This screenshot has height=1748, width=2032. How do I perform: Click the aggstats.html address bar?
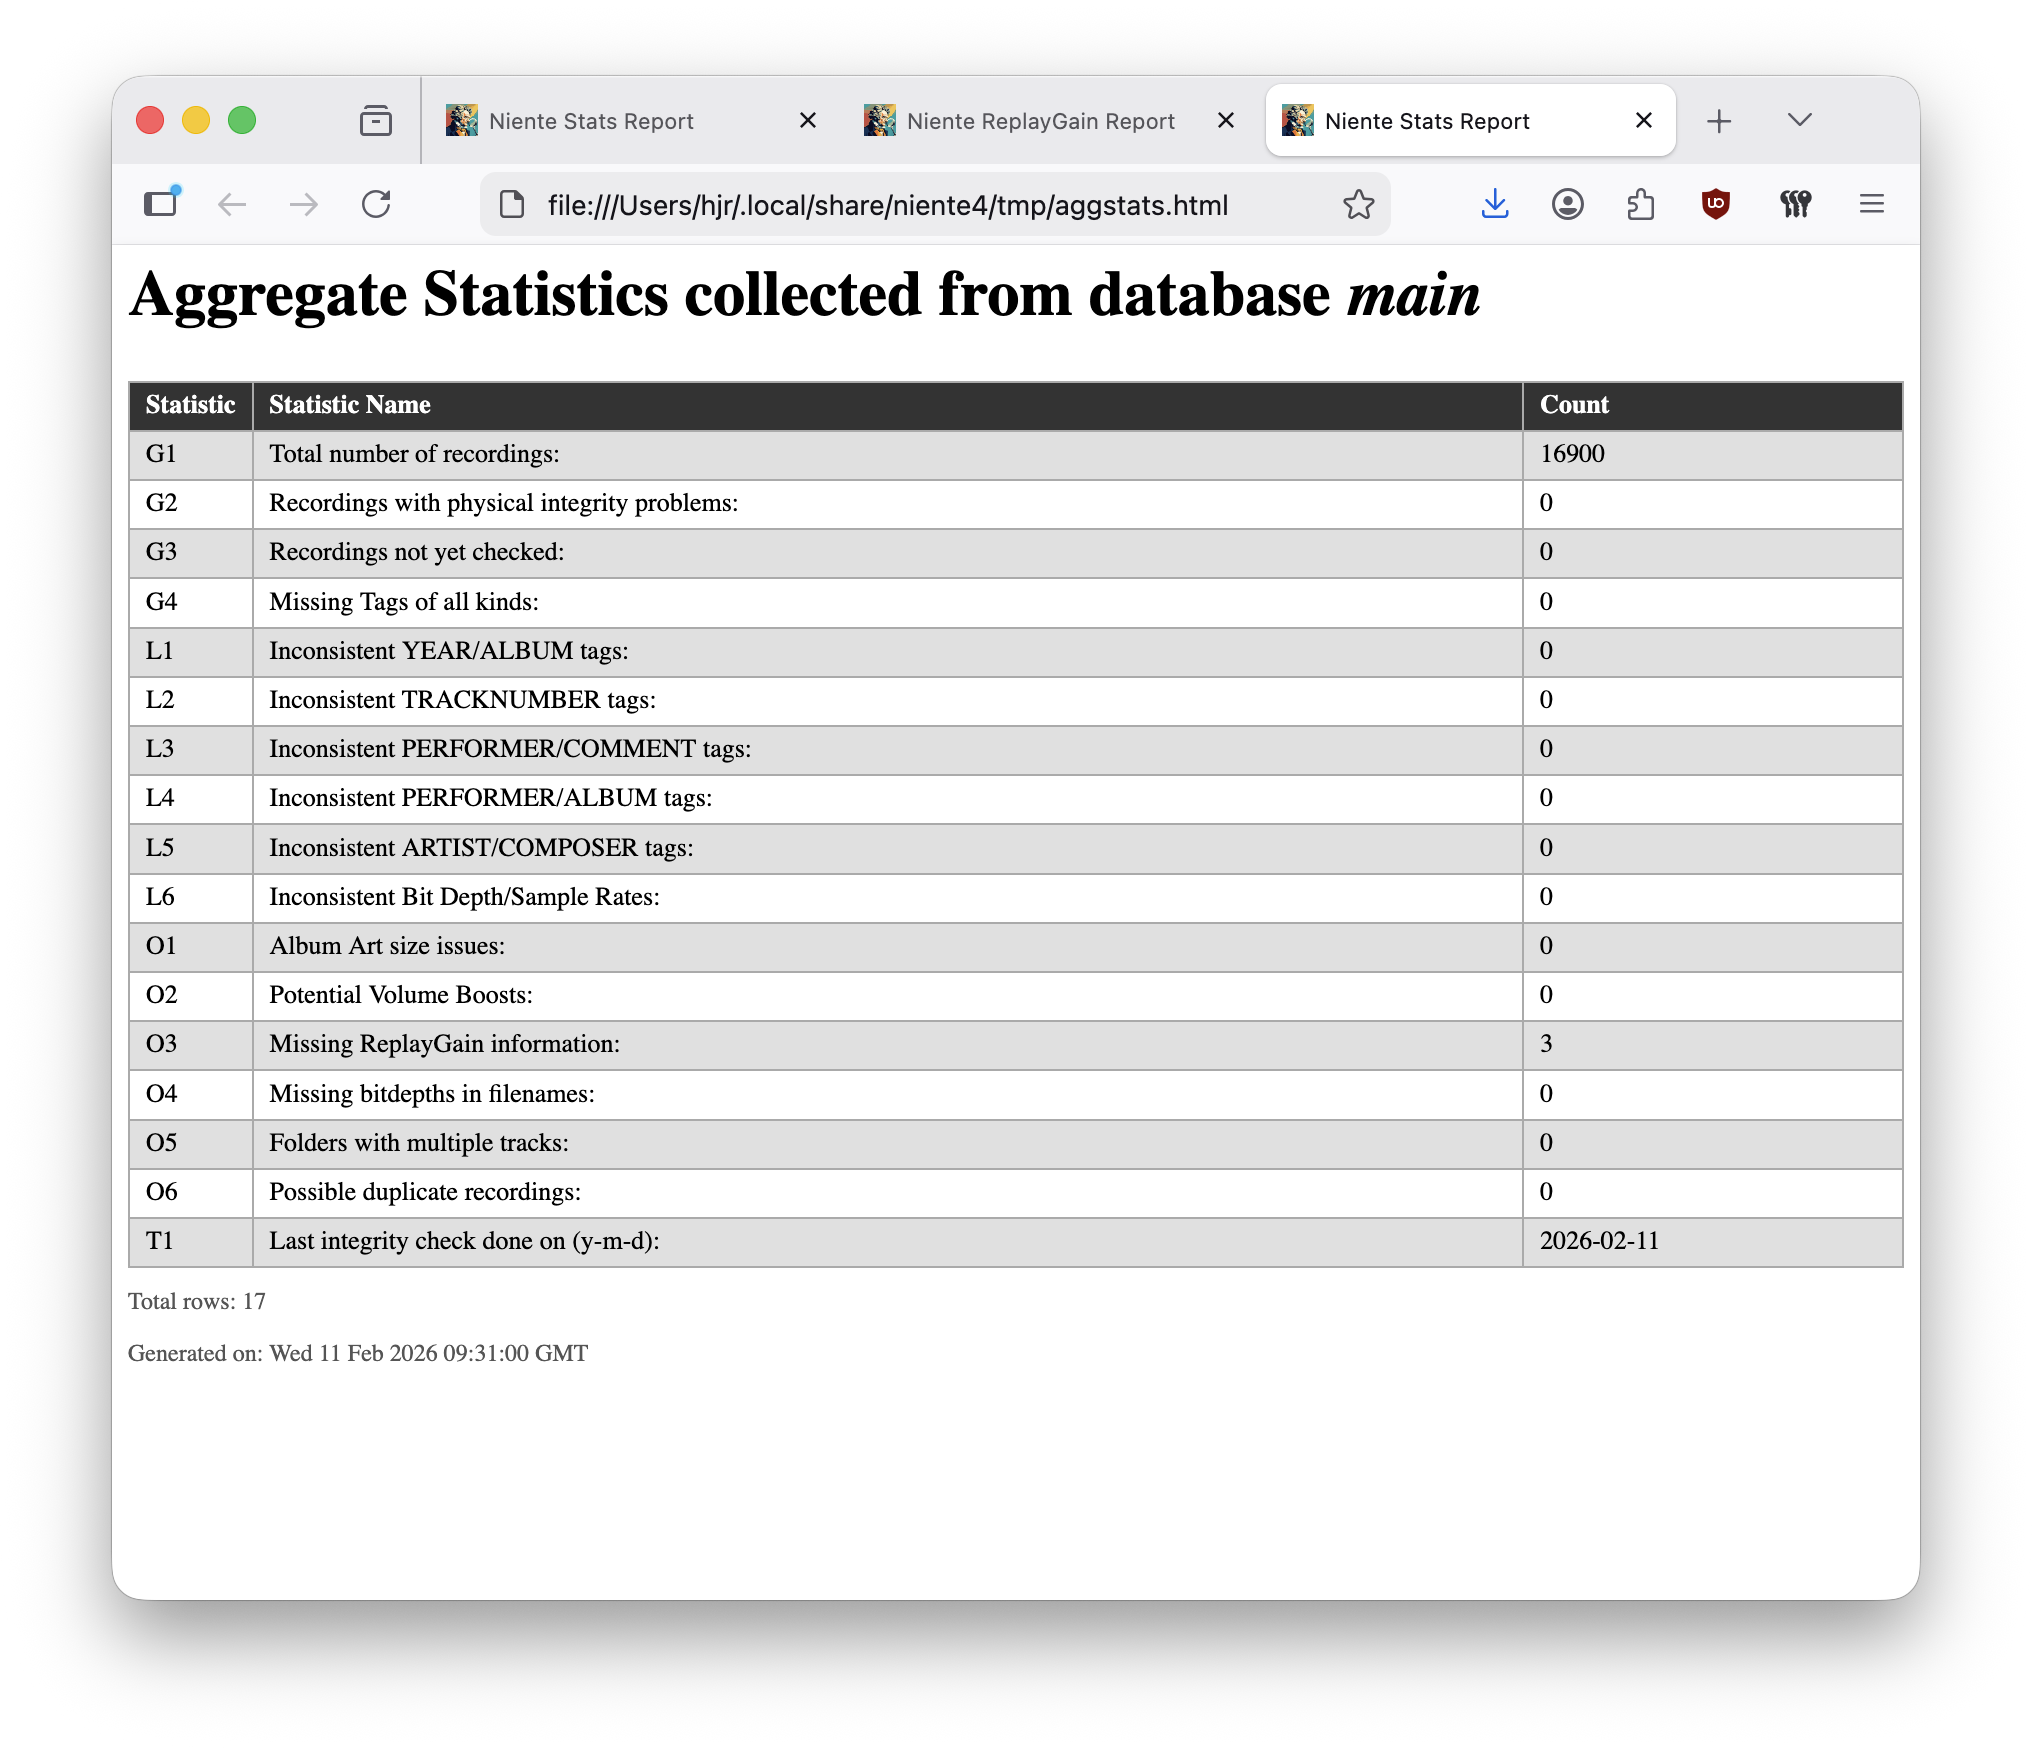[x=887, y=205]
